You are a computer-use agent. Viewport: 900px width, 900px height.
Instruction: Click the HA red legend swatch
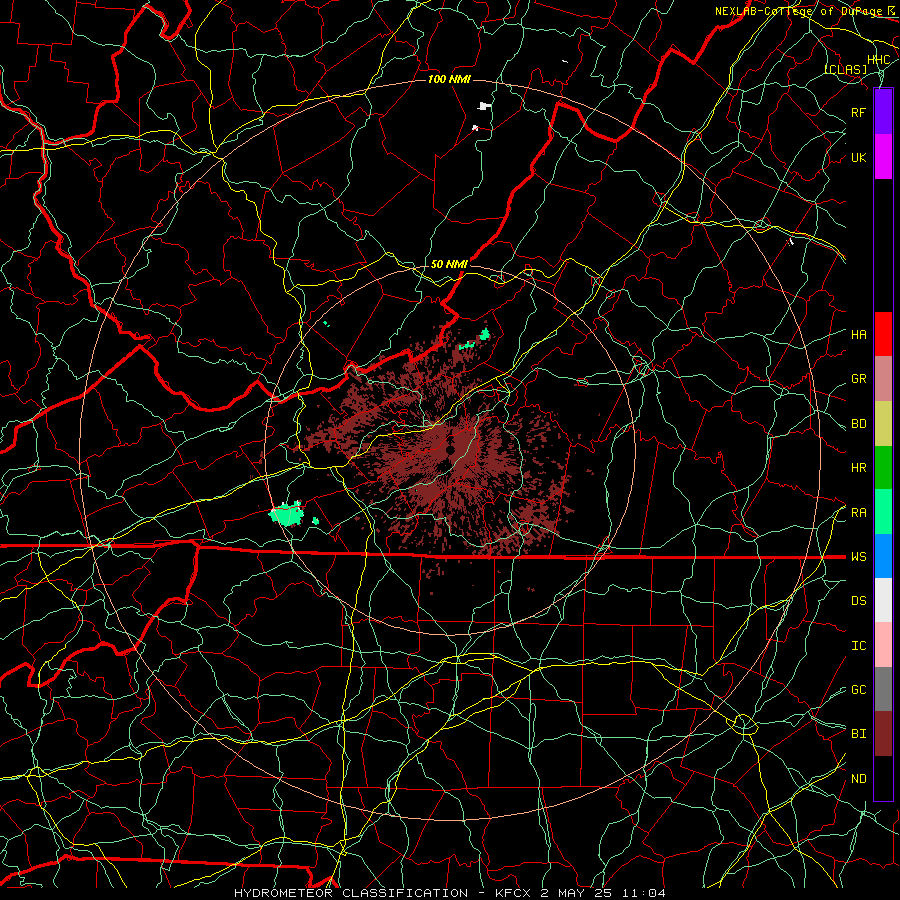(x=883, y=334)
